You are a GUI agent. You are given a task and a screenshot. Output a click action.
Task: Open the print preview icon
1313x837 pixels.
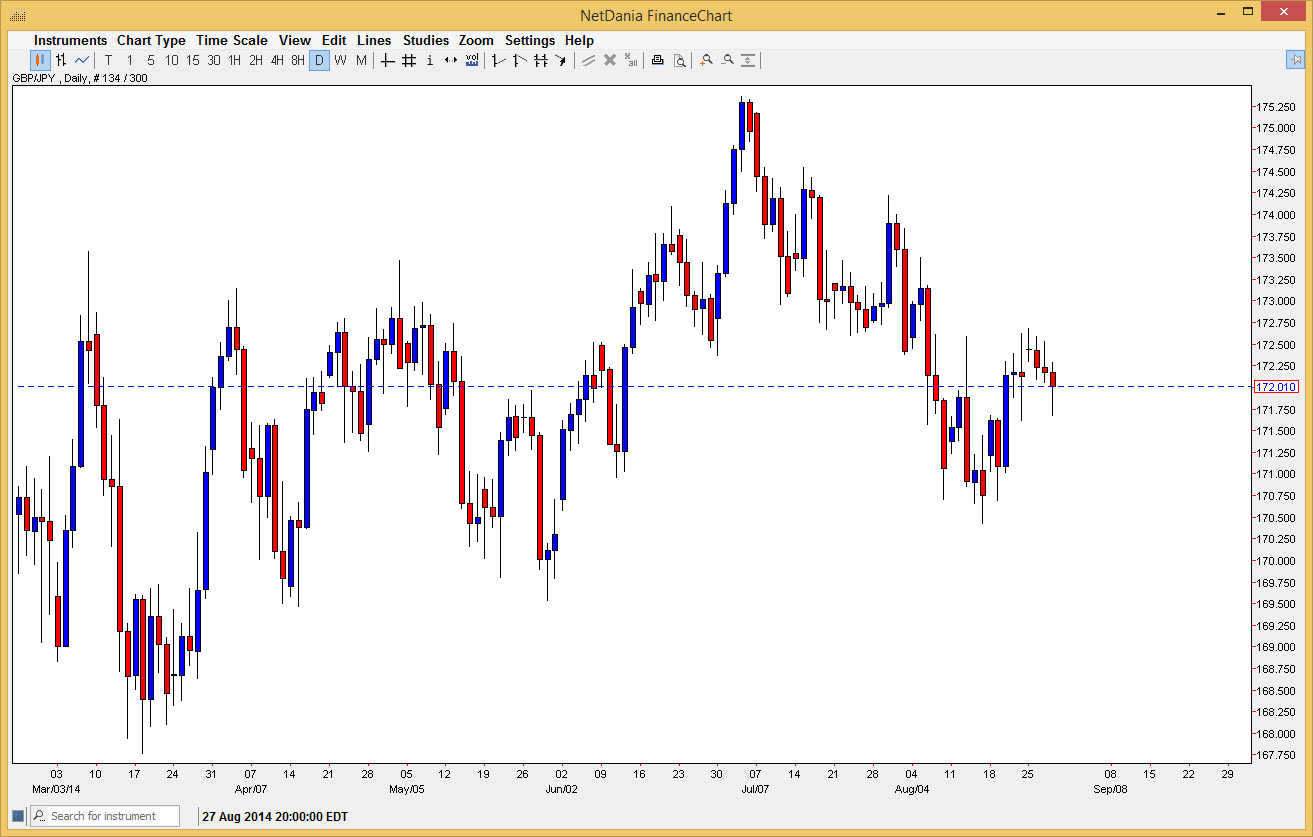[679, 61]
